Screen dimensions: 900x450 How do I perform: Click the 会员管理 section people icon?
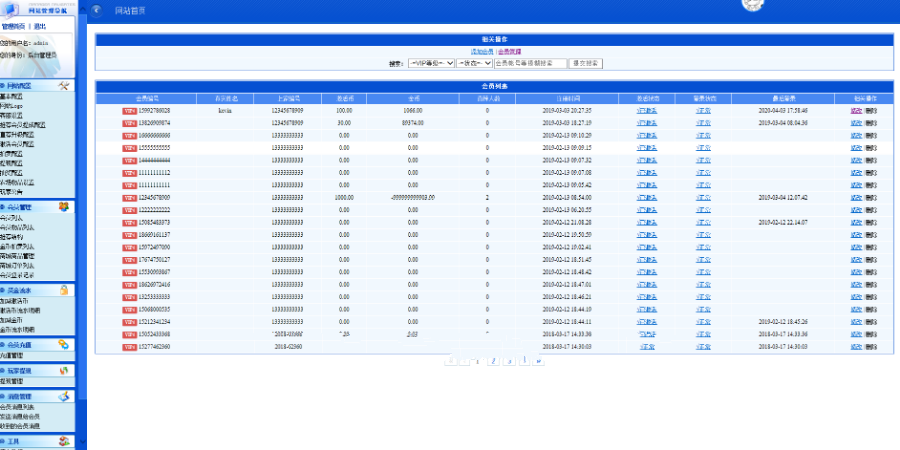63,207
